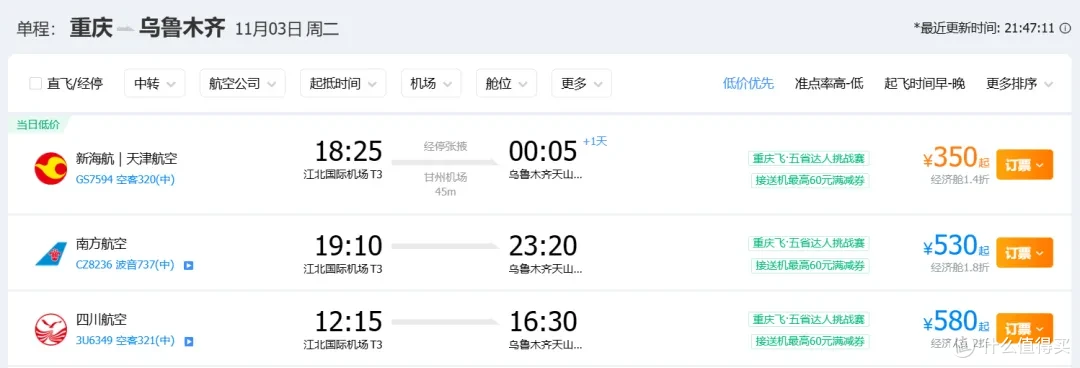
Task: Click the blue play icon beside CZ8236
Action: 188,265
